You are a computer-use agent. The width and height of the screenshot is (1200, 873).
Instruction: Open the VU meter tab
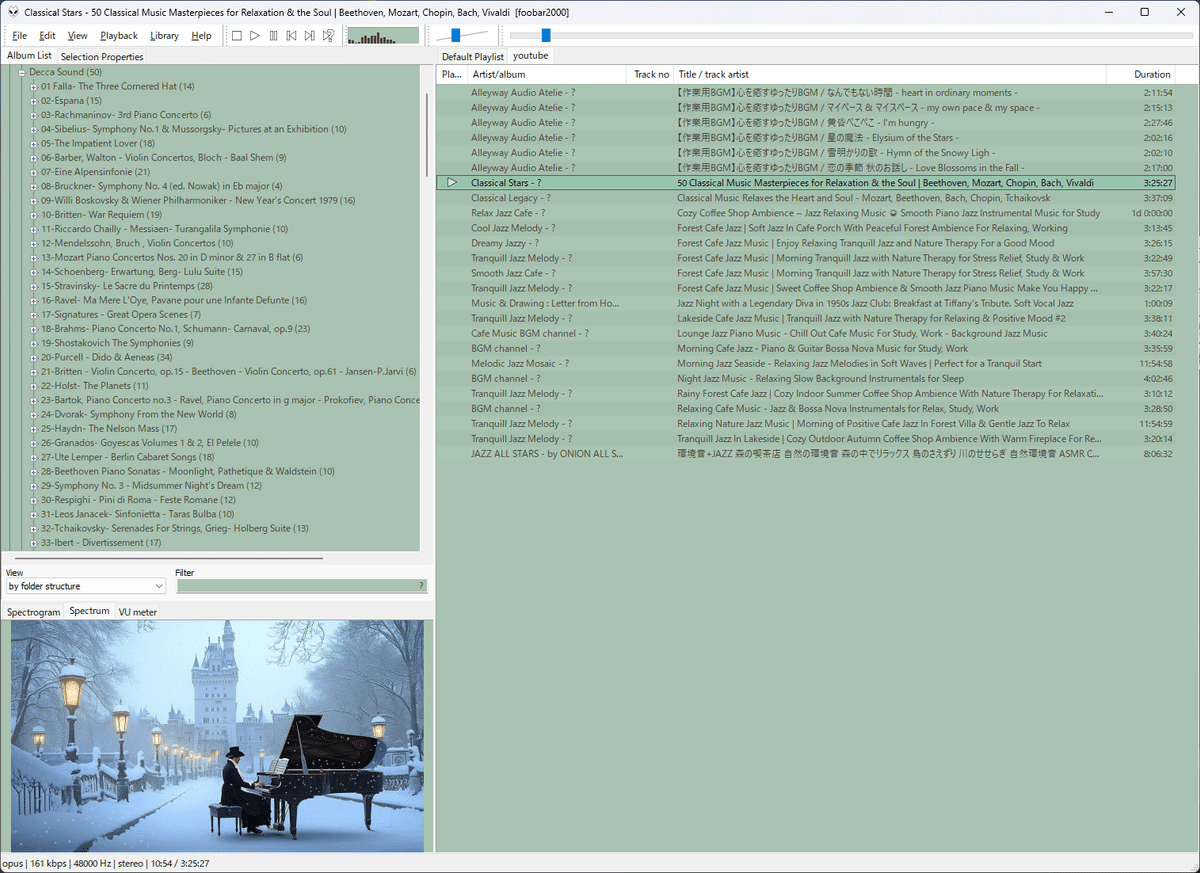[135, 611]
